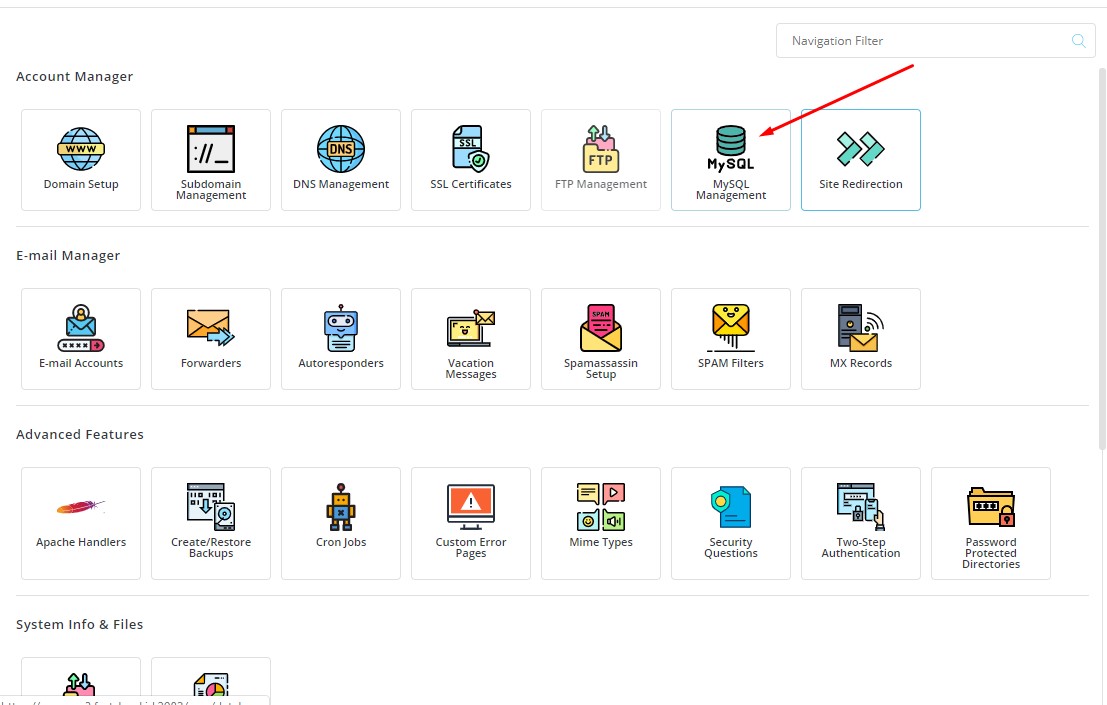Open the MX Records icon
Image resolution: width=1107 pixels, height=705 pixels.
click(x=861, y=328)
